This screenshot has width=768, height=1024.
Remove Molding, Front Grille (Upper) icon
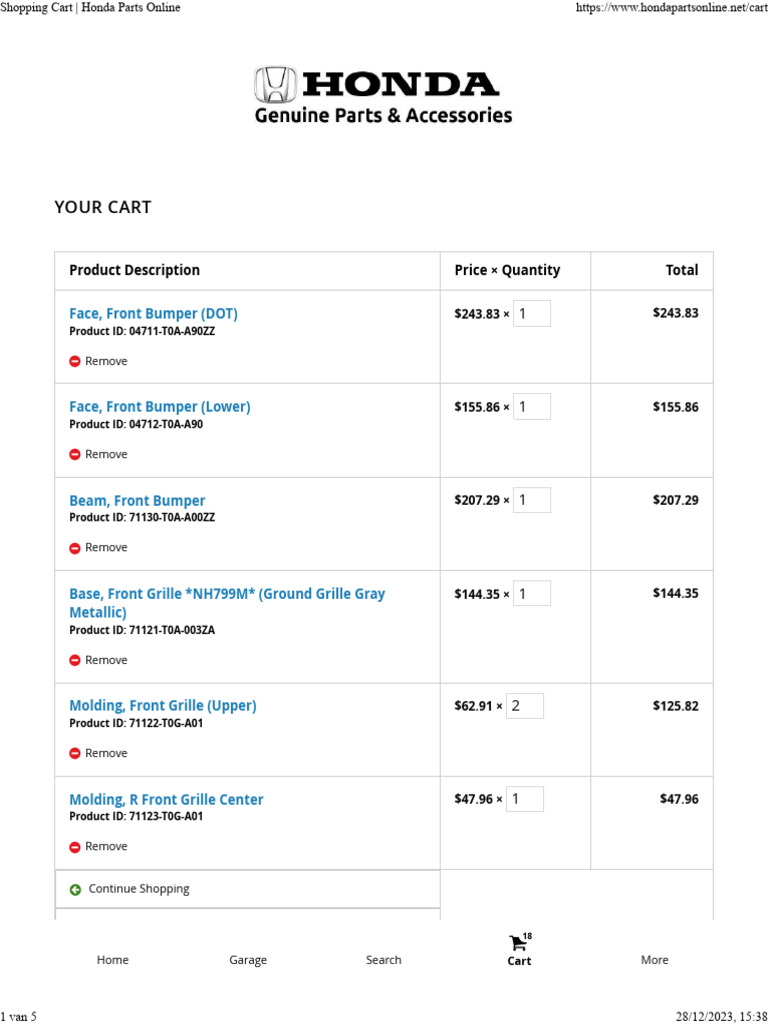point(75,753)
